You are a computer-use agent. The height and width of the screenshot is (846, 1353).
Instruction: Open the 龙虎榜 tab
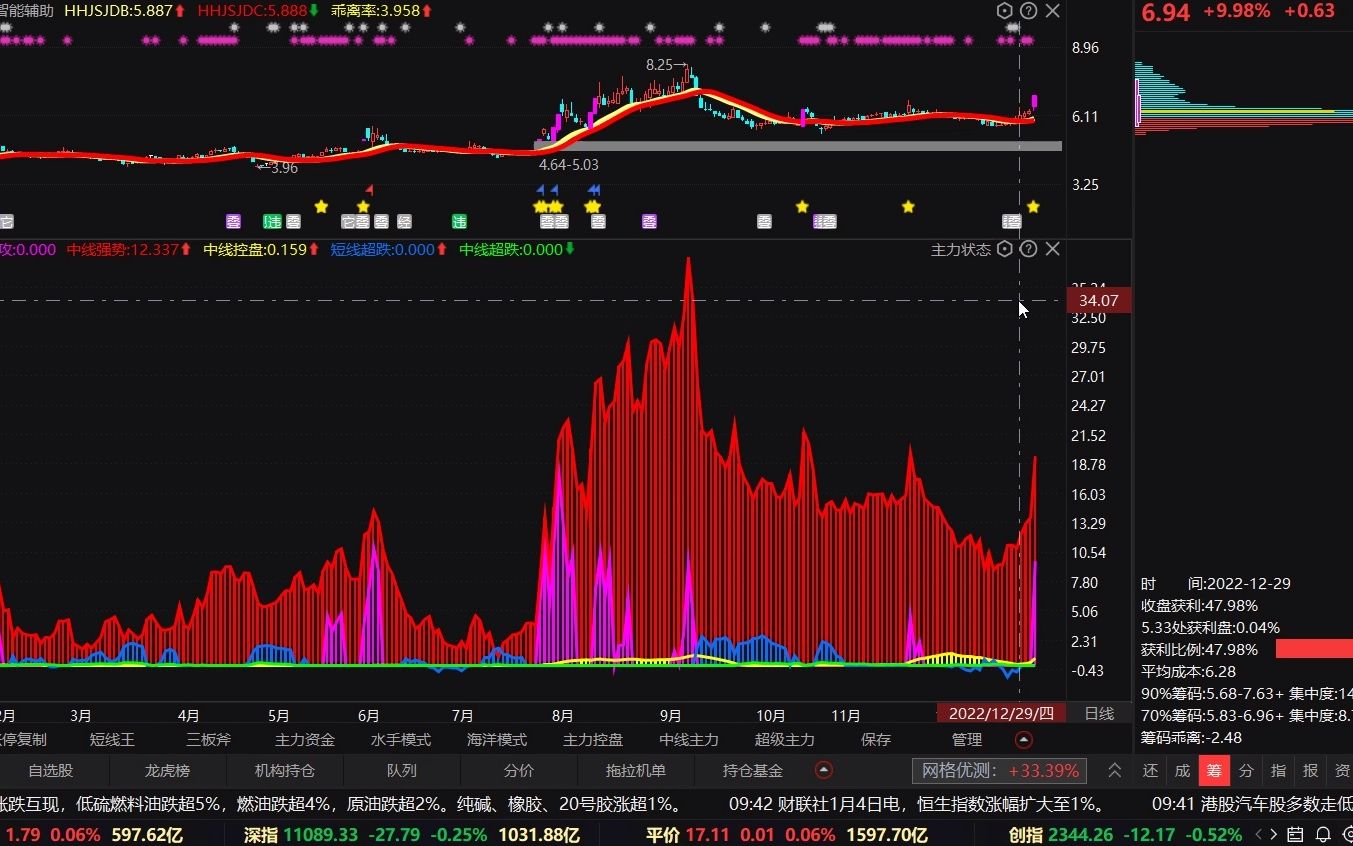(x=167, y=771)
